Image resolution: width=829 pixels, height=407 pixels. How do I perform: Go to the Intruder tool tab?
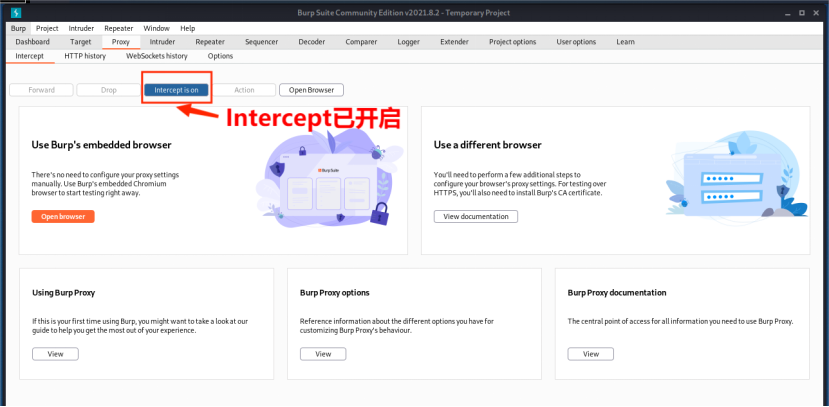162,42
